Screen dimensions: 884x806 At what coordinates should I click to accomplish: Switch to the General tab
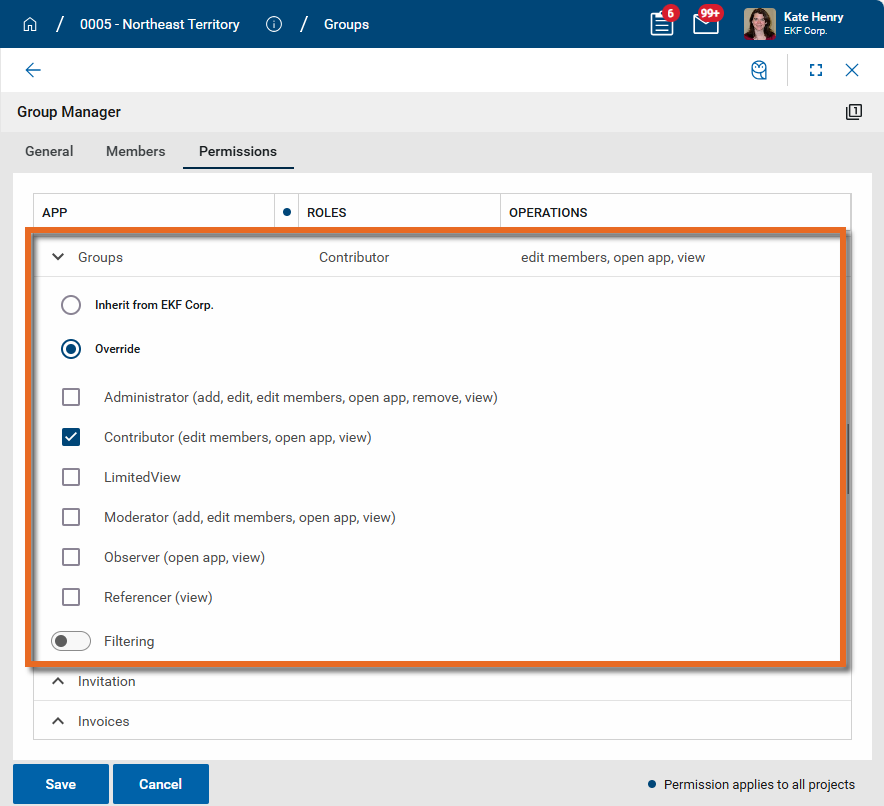point(49,151)
